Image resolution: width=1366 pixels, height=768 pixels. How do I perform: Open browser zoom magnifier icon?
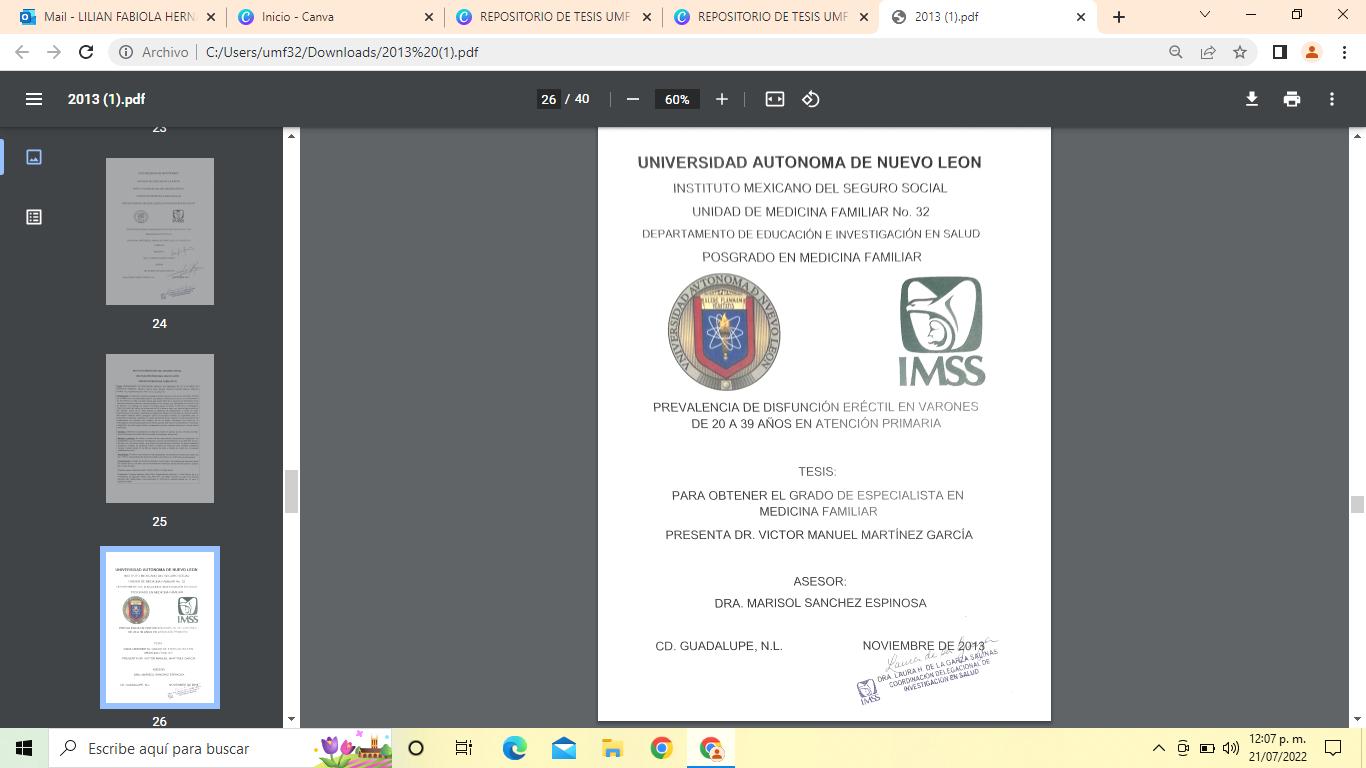point(1176,52)
